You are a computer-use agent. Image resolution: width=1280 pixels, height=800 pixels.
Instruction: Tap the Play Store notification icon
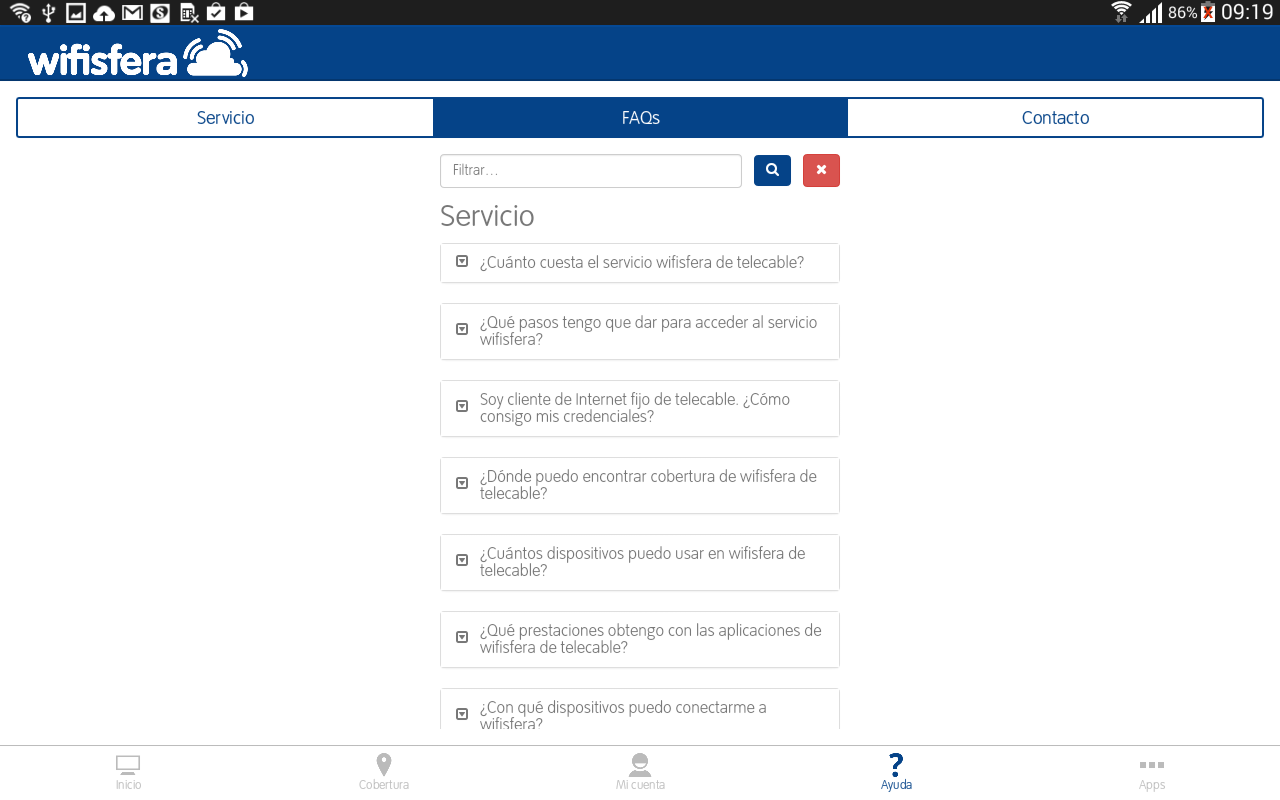point(244,12)
